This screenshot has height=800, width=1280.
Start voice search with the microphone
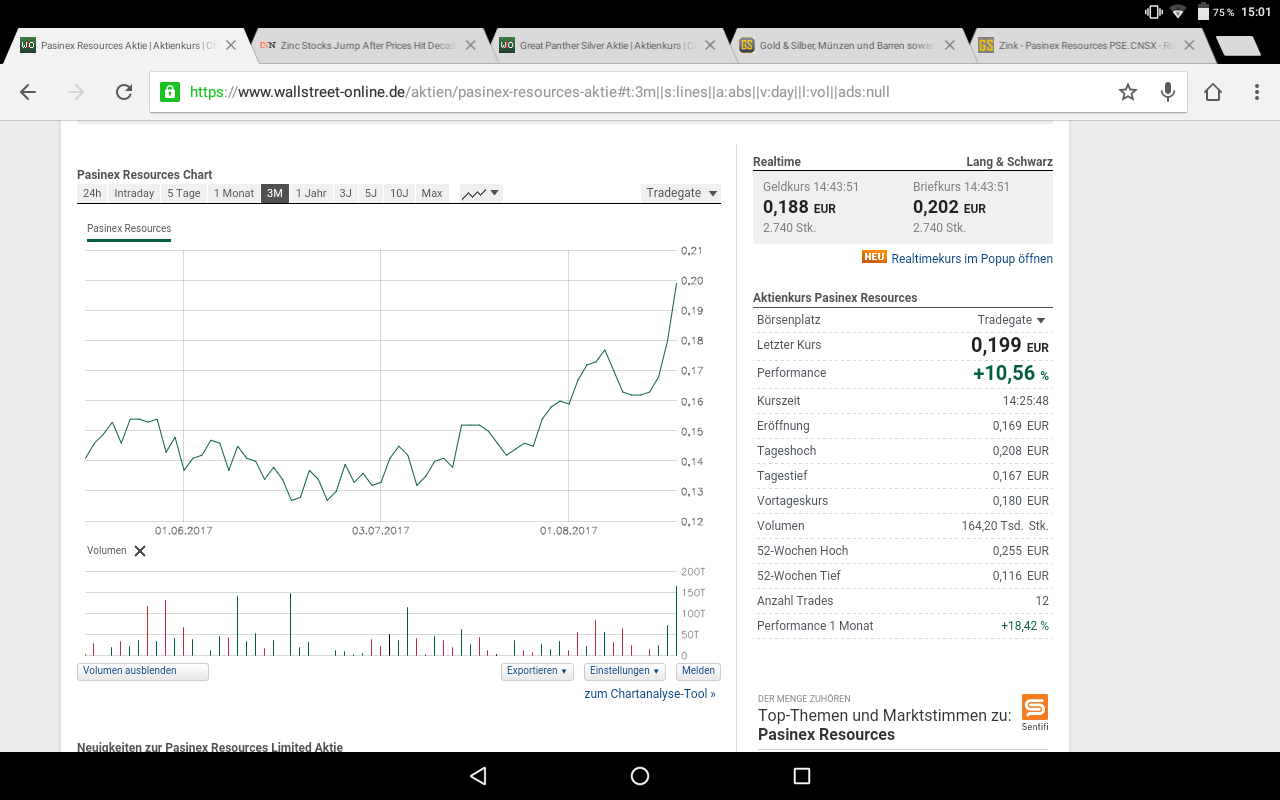click(x=1167, y=92)
